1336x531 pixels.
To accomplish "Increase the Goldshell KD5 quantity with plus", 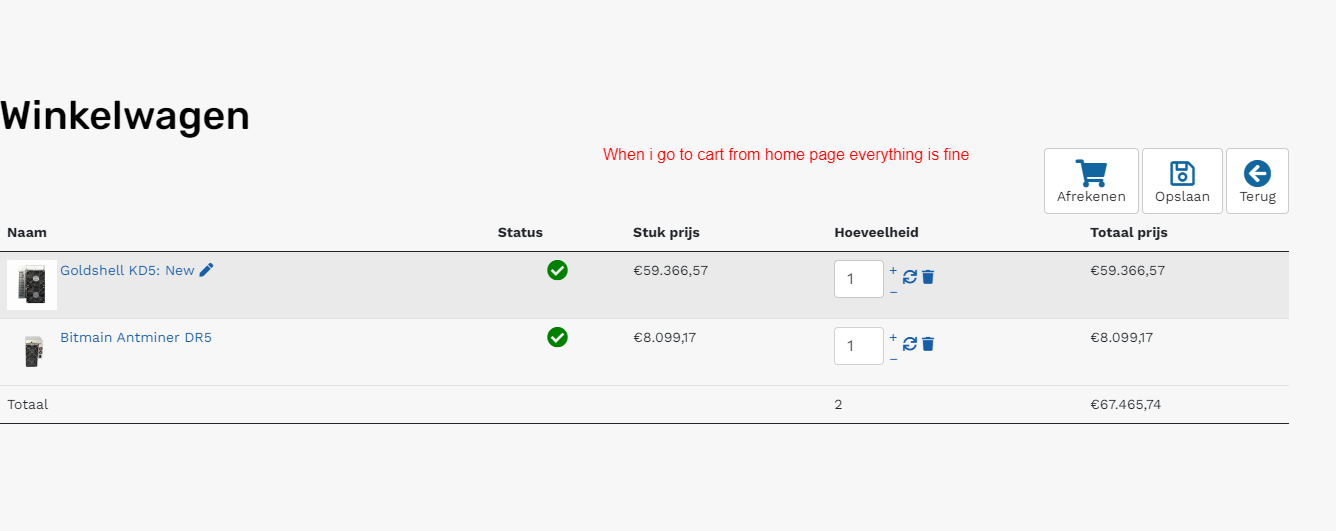I will pos(893,270).
